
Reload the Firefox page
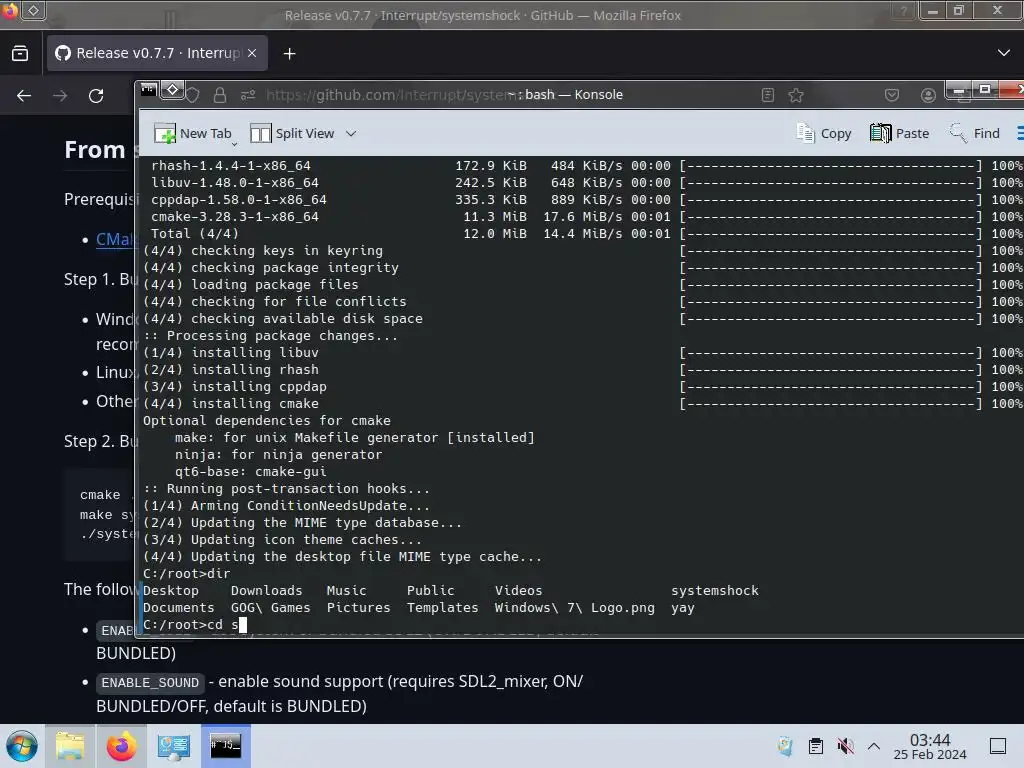tap(96, 96)
